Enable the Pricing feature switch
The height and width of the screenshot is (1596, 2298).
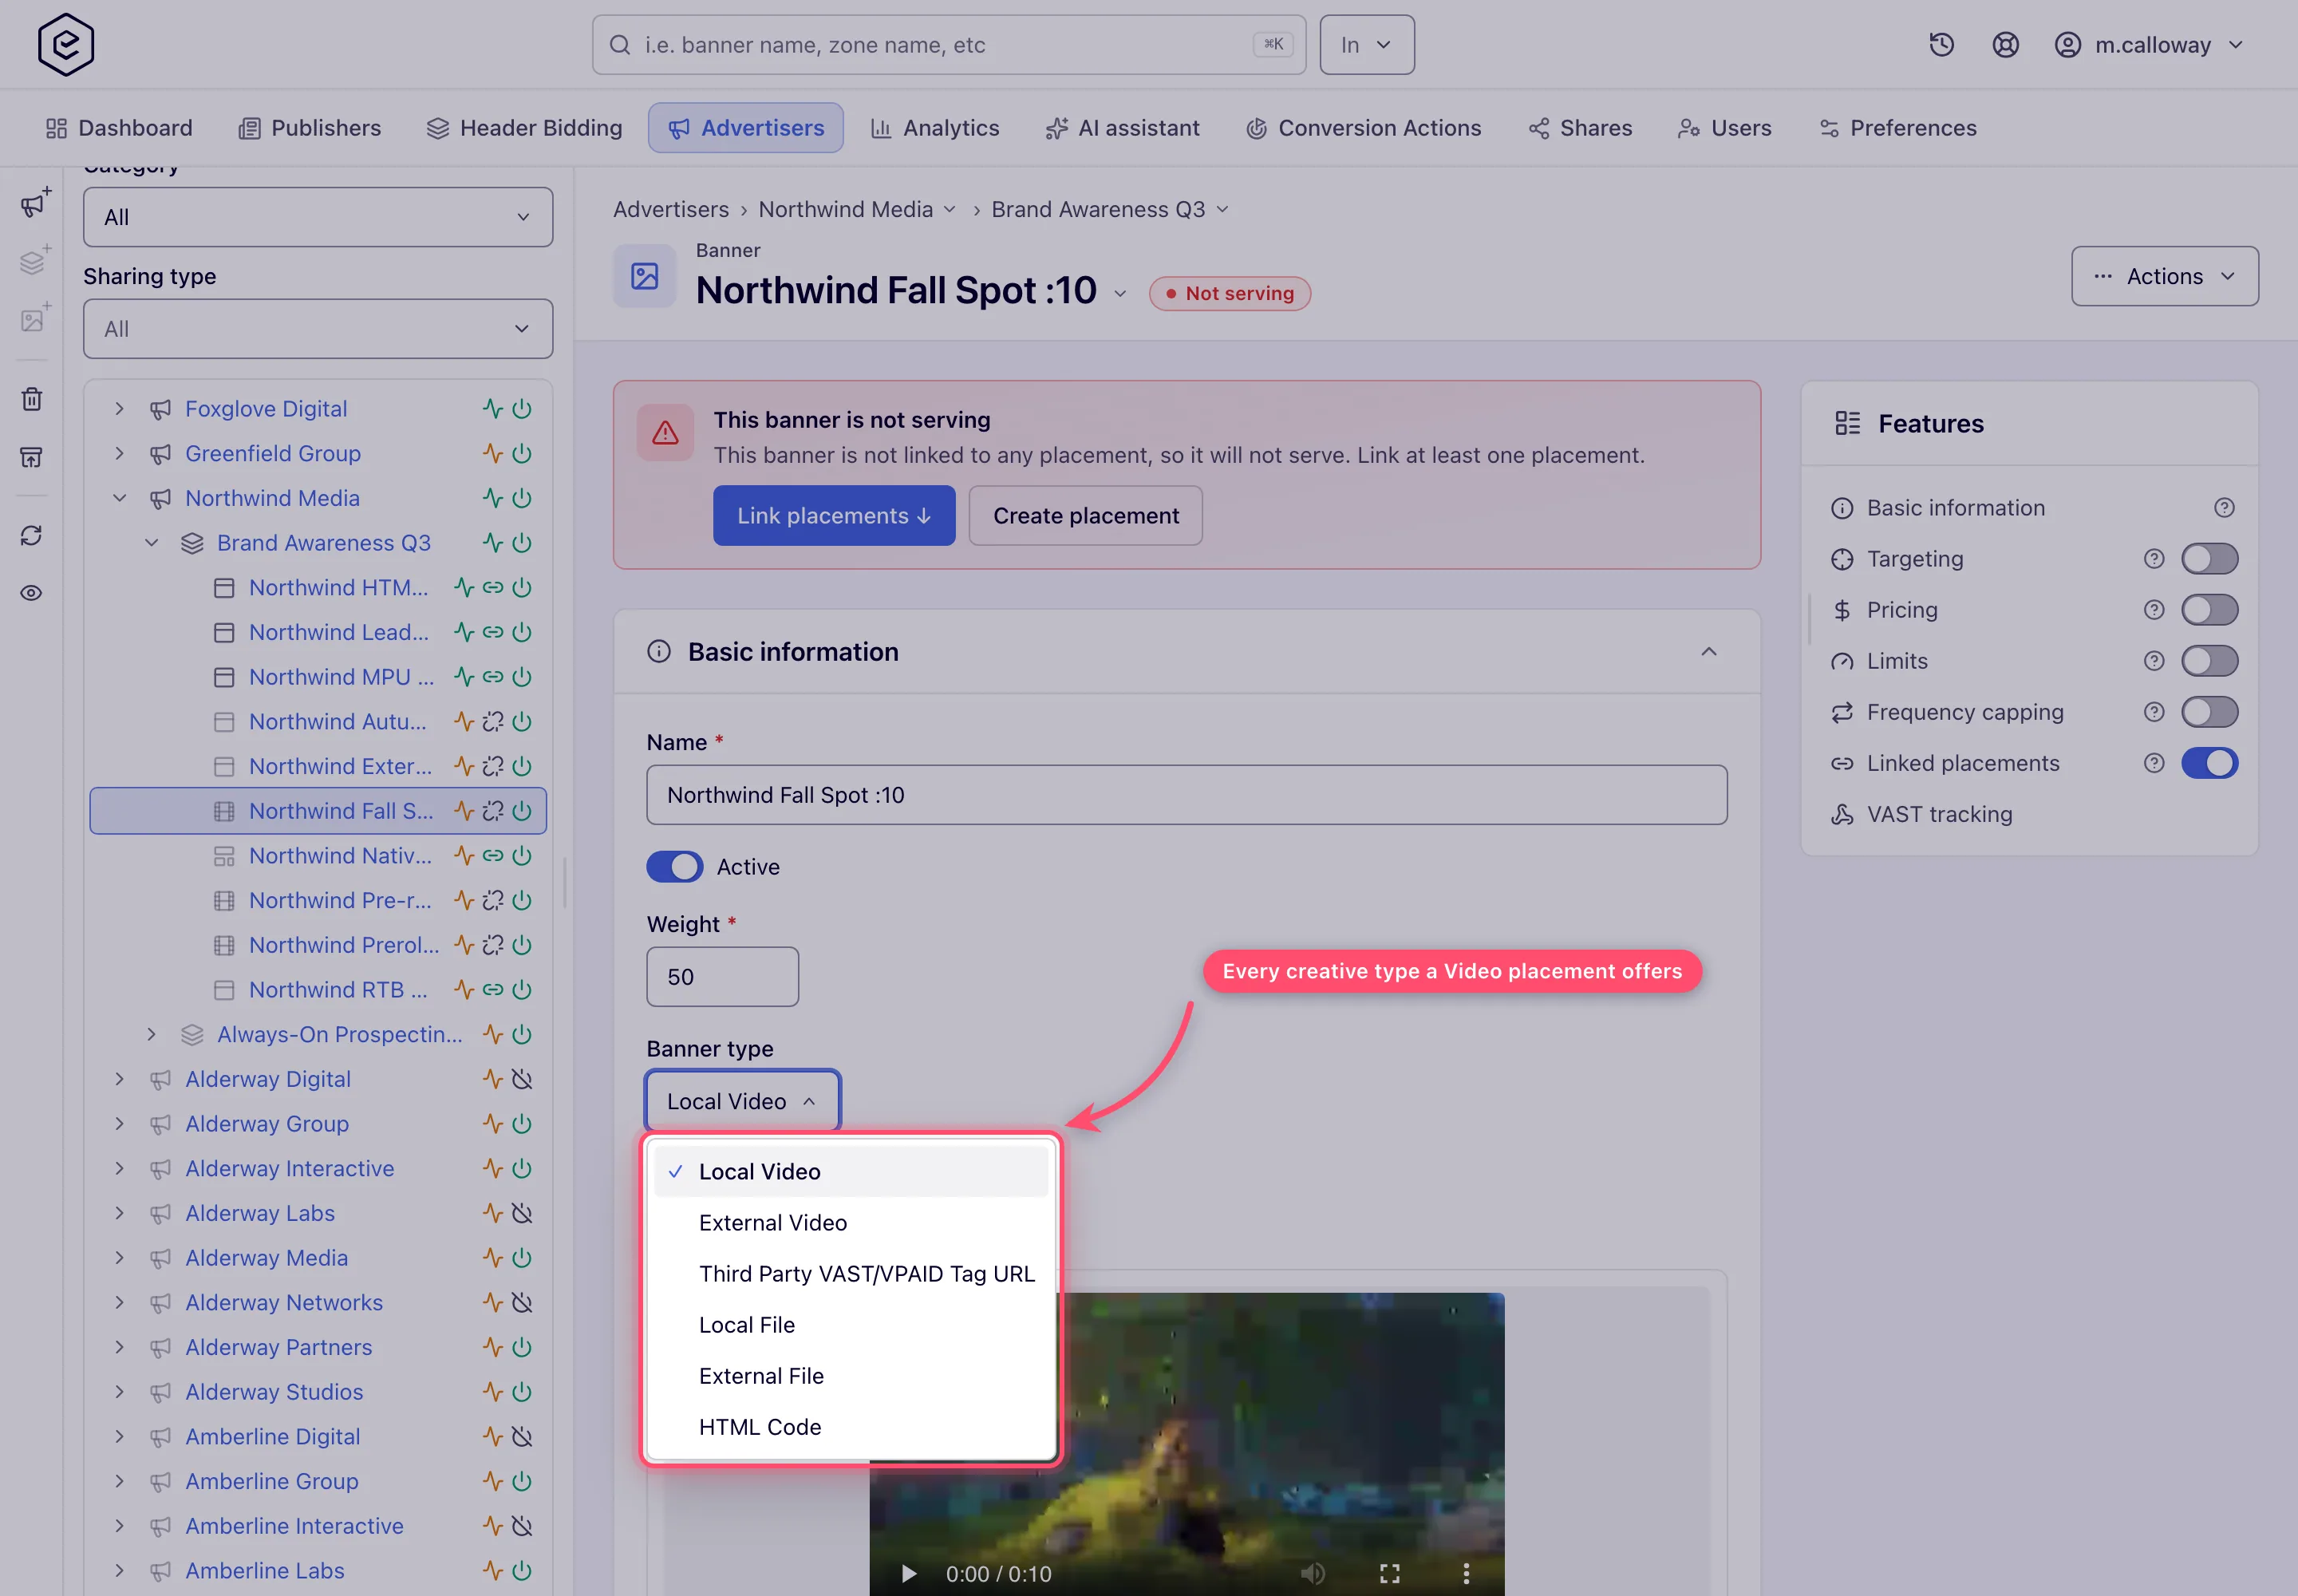point(2209,610)
